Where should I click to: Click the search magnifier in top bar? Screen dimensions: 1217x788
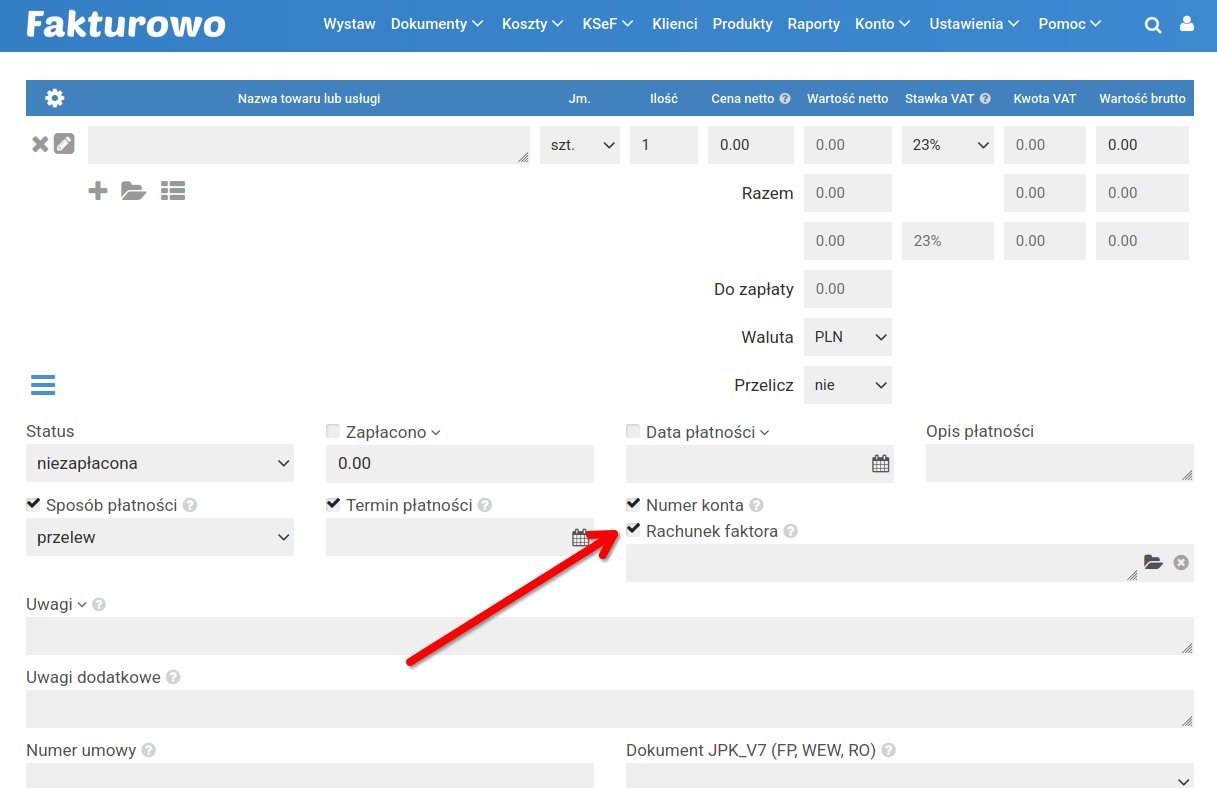coord(1153,25)
